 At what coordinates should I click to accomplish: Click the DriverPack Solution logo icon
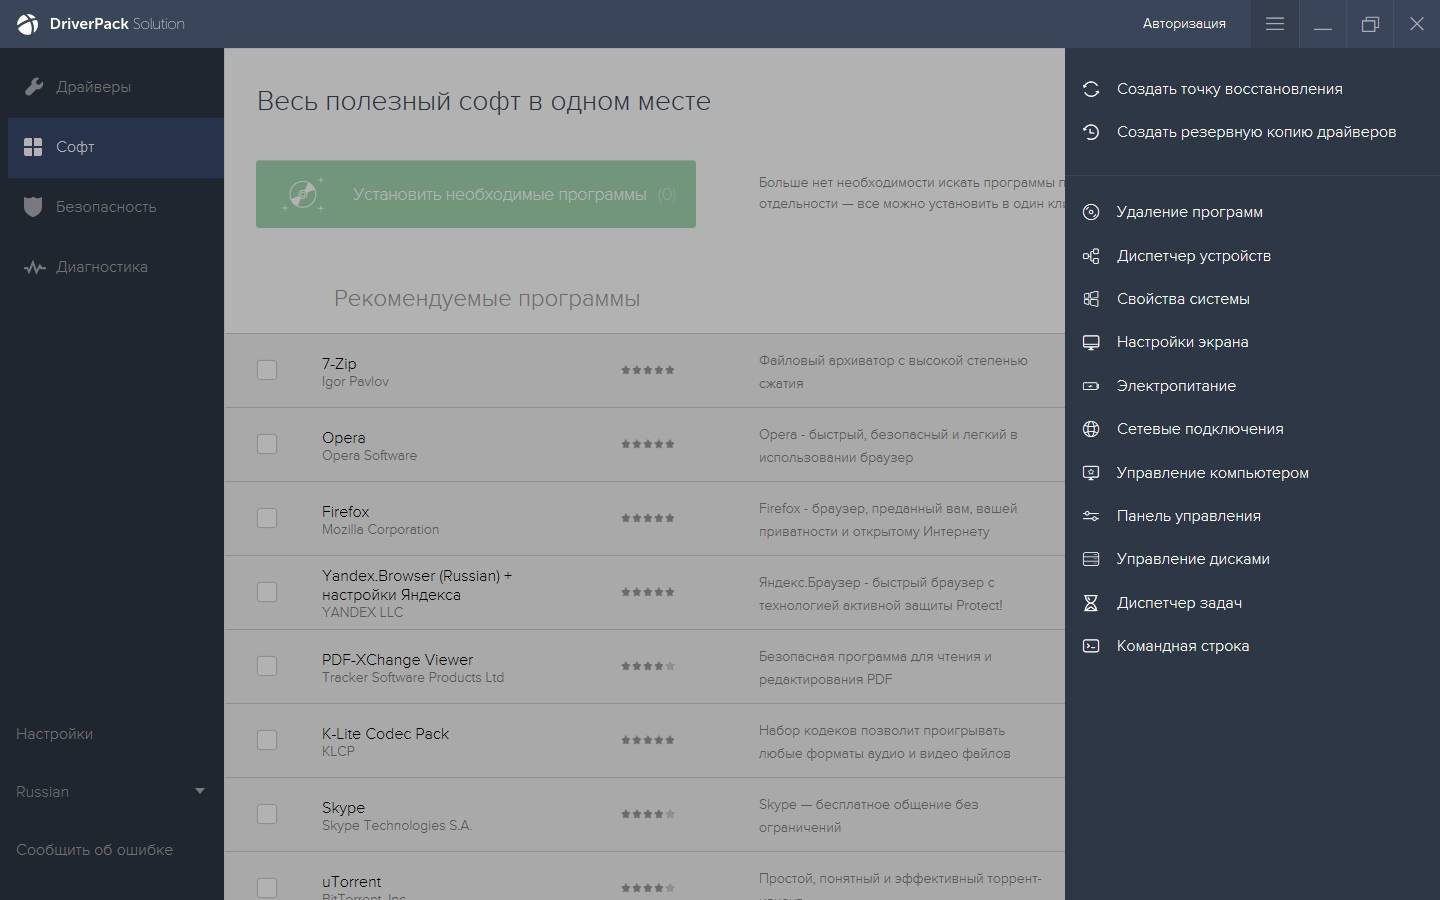click(28, 24)
